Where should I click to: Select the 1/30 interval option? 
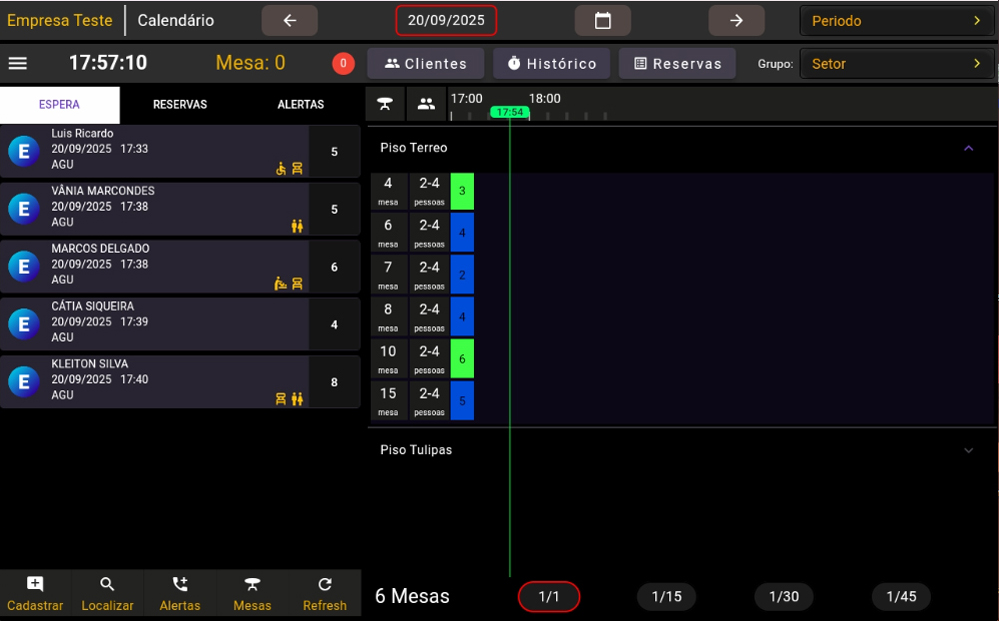[x=784, y=597]
